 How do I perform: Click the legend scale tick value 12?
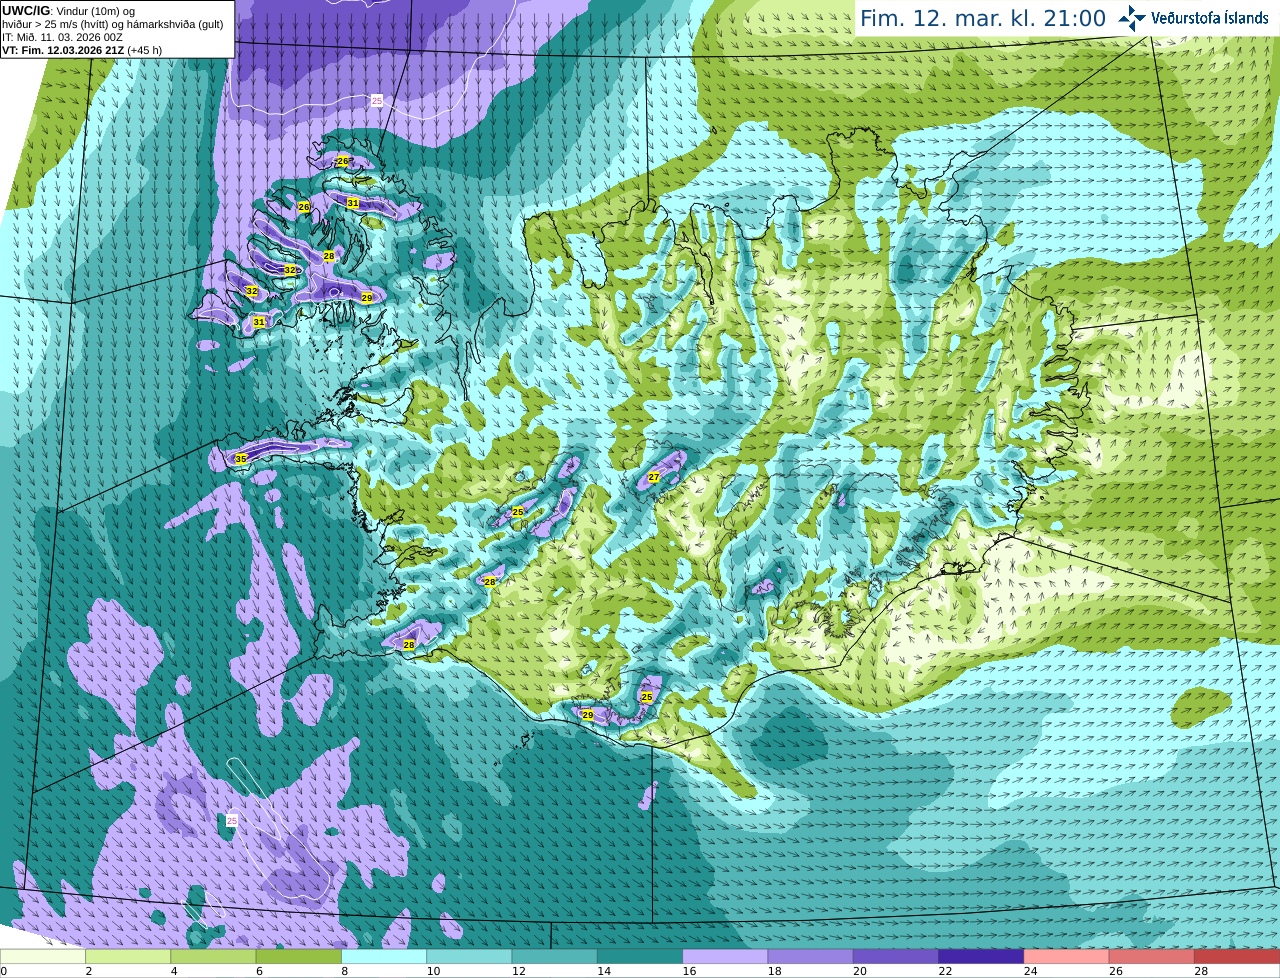(518, 971)
